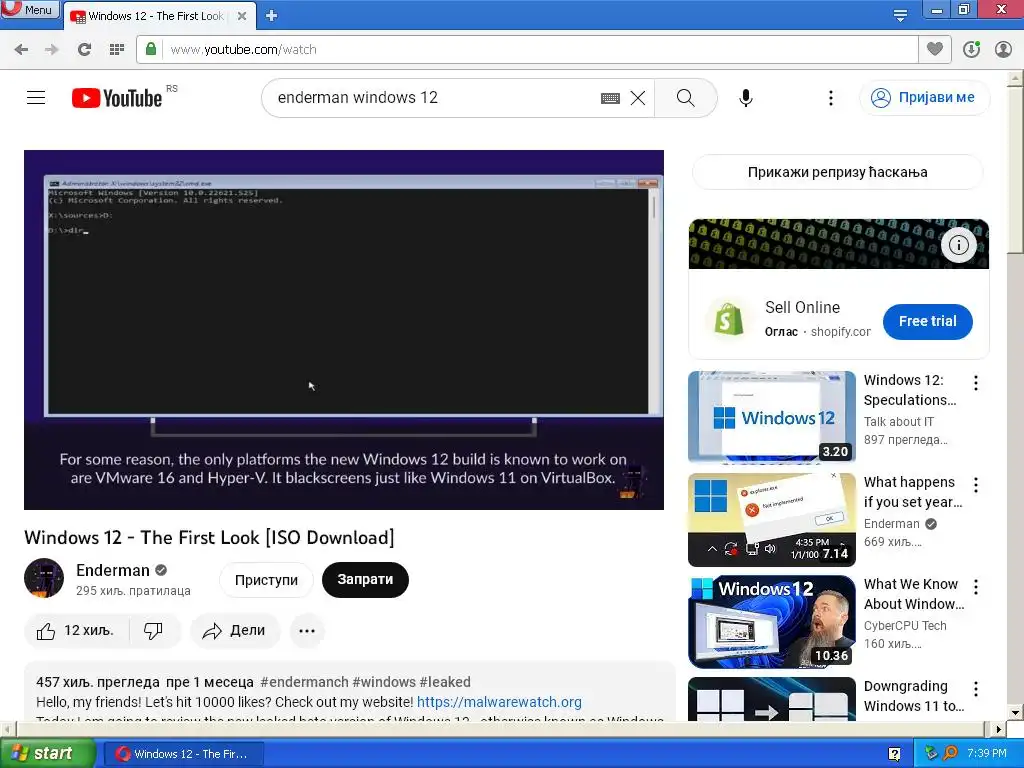Open What We Know About Windows thumbnail
1024x768 pixels.
point(772,621)
